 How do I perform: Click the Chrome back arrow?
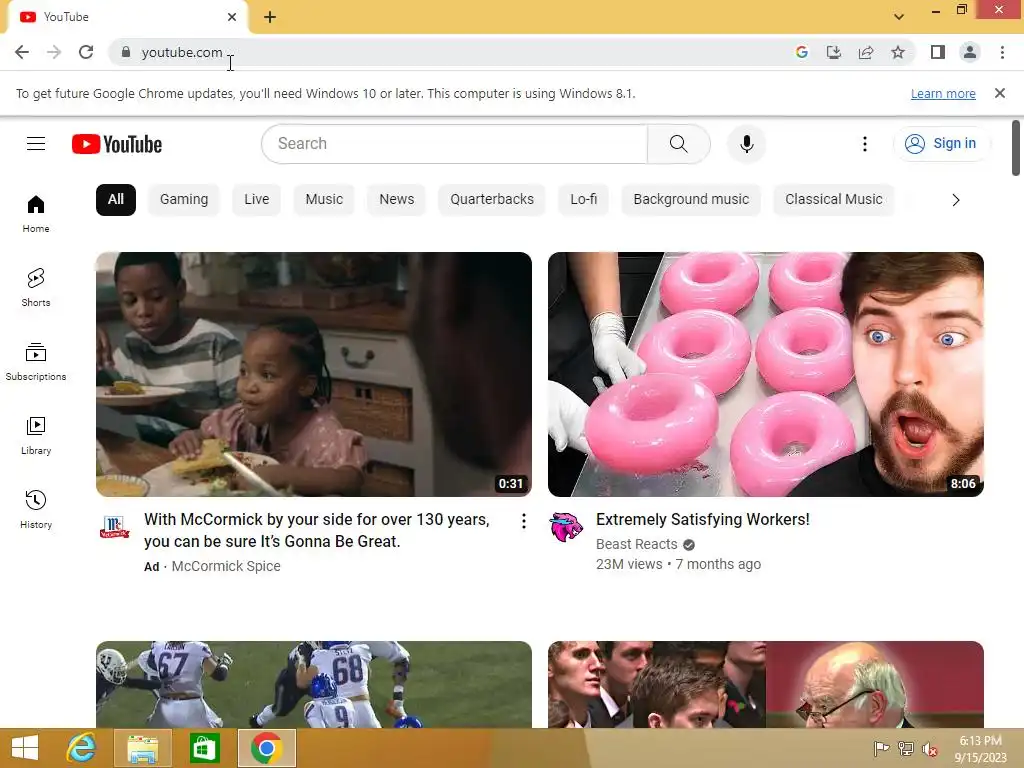point(22,52)
